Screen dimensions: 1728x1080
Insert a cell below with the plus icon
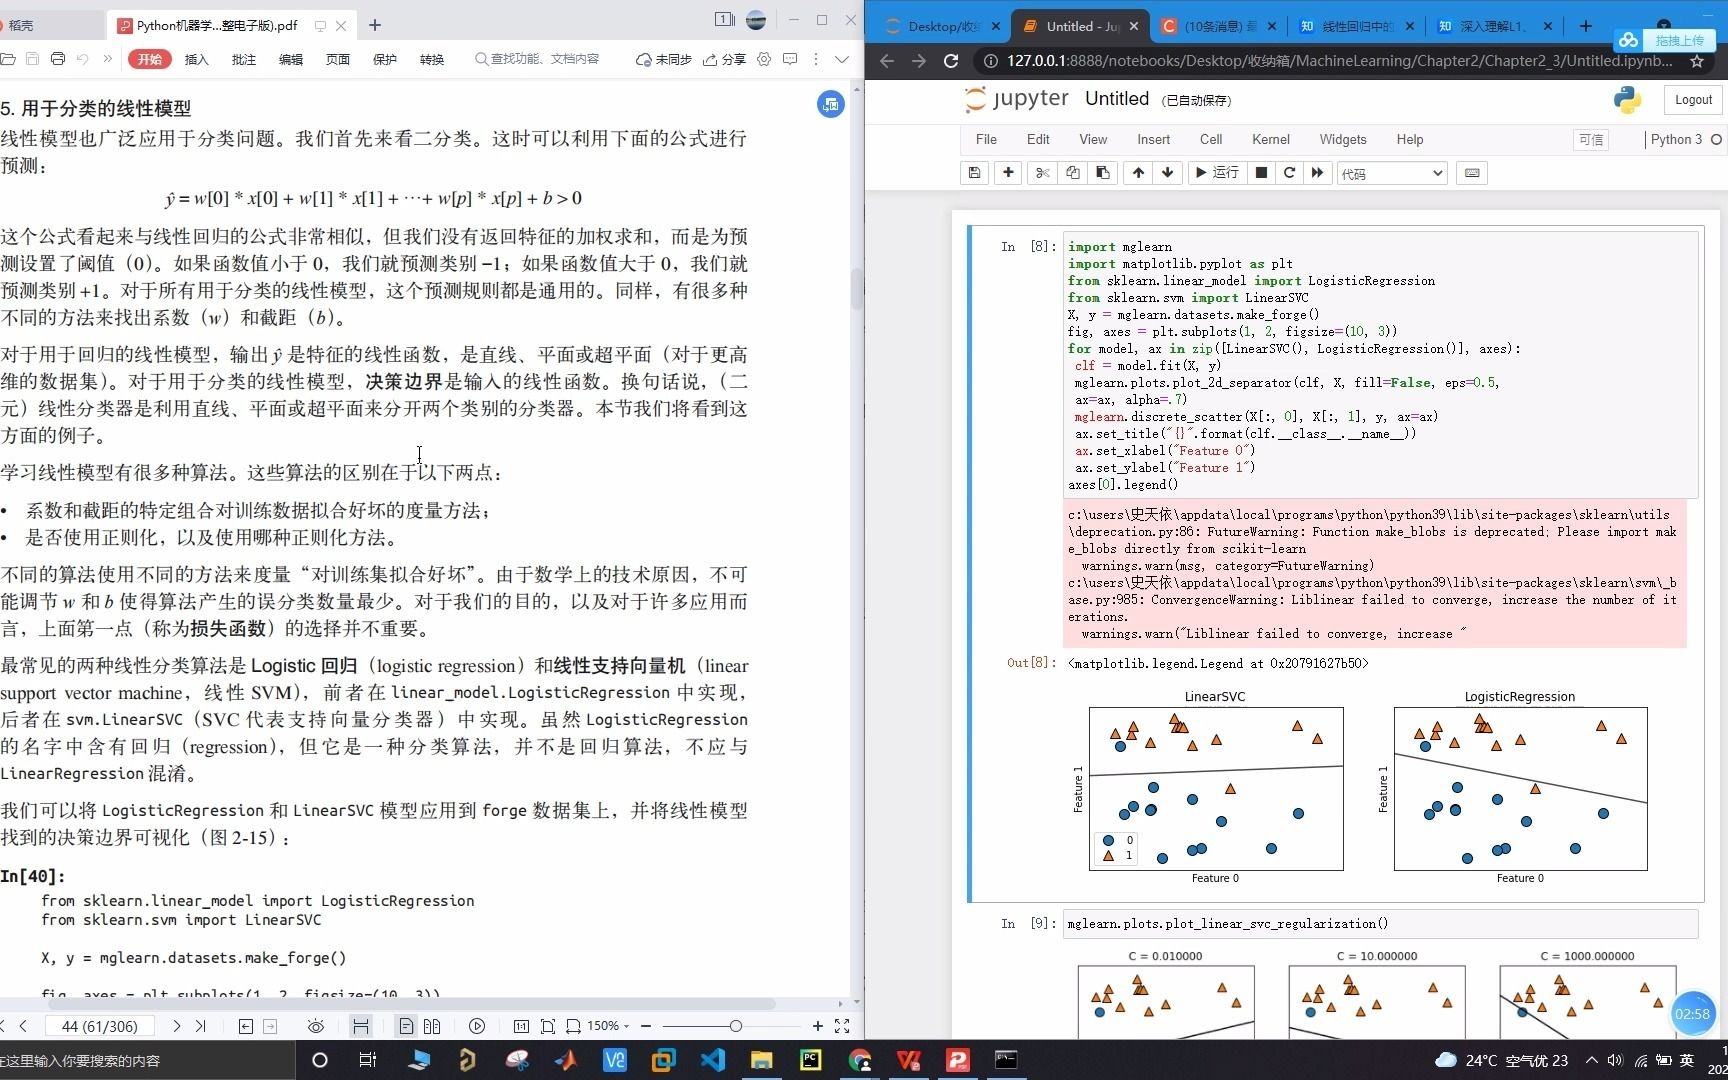tap(1008, 173)
